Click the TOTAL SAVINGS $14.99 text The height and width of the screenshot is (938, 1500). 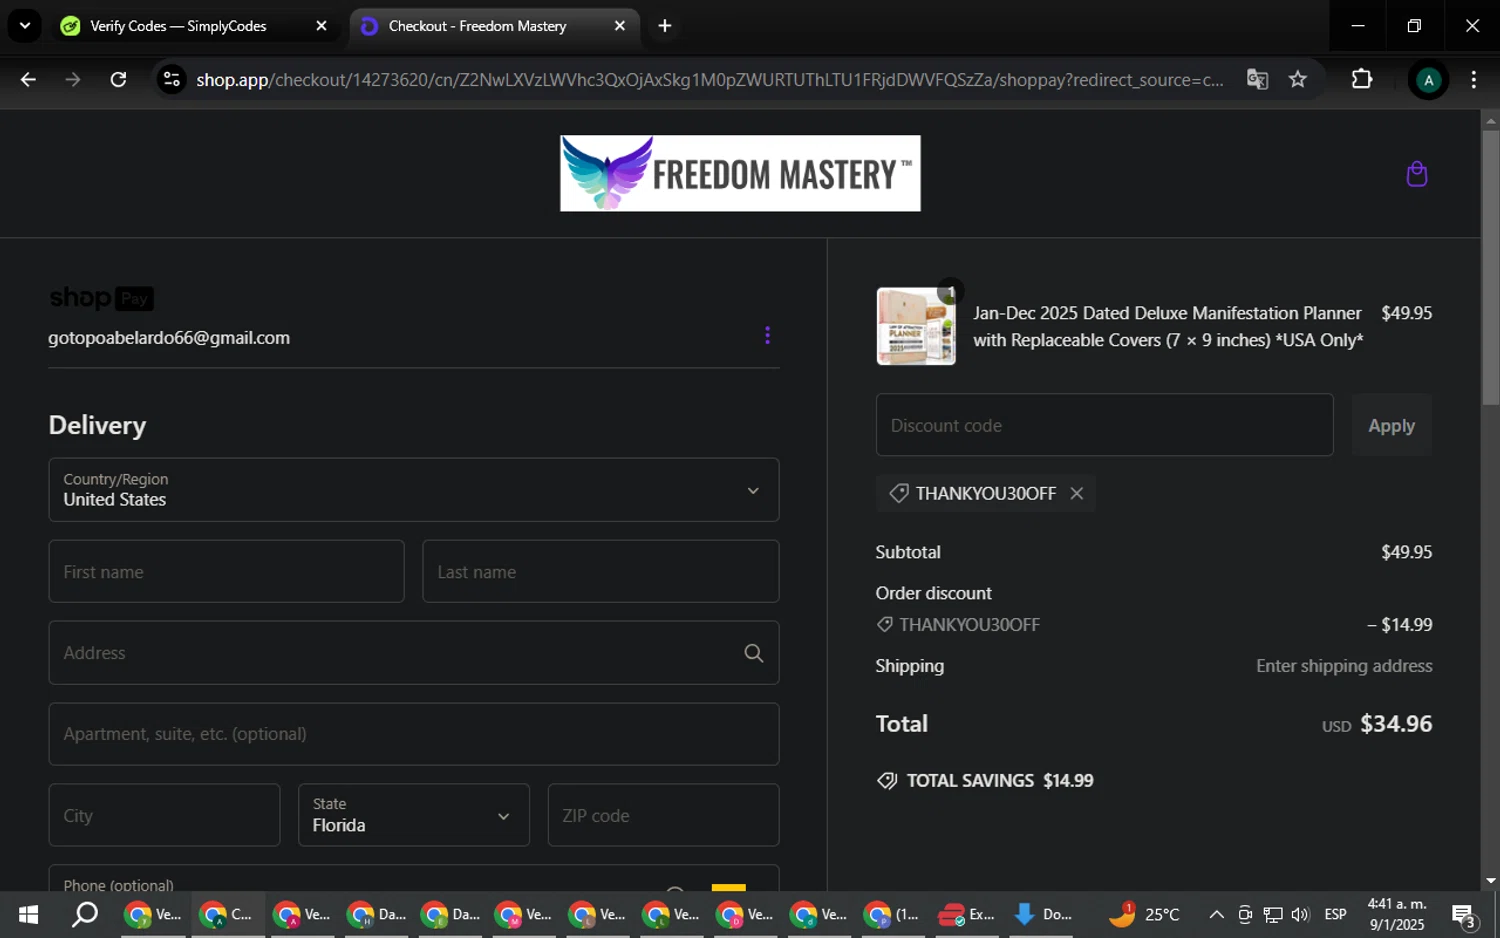coord(1000,781)
